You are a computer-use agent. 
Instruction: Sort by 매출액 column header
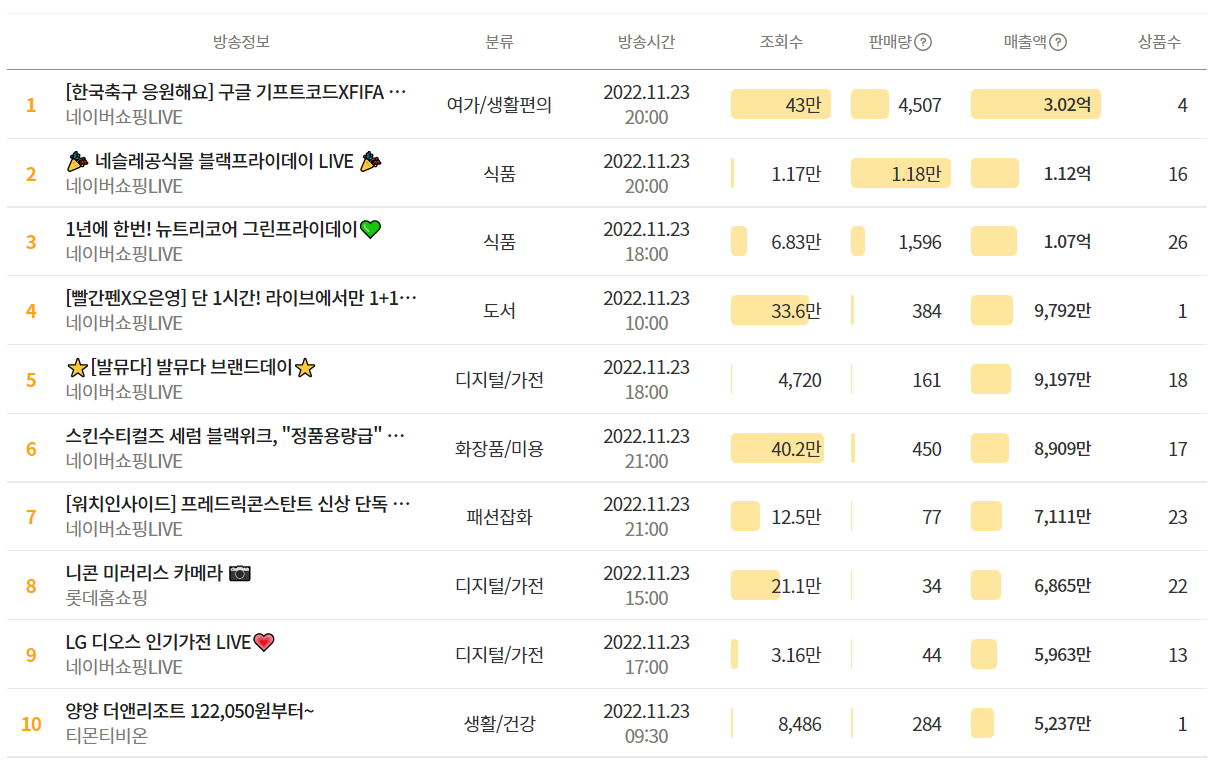coord(1025,42)
